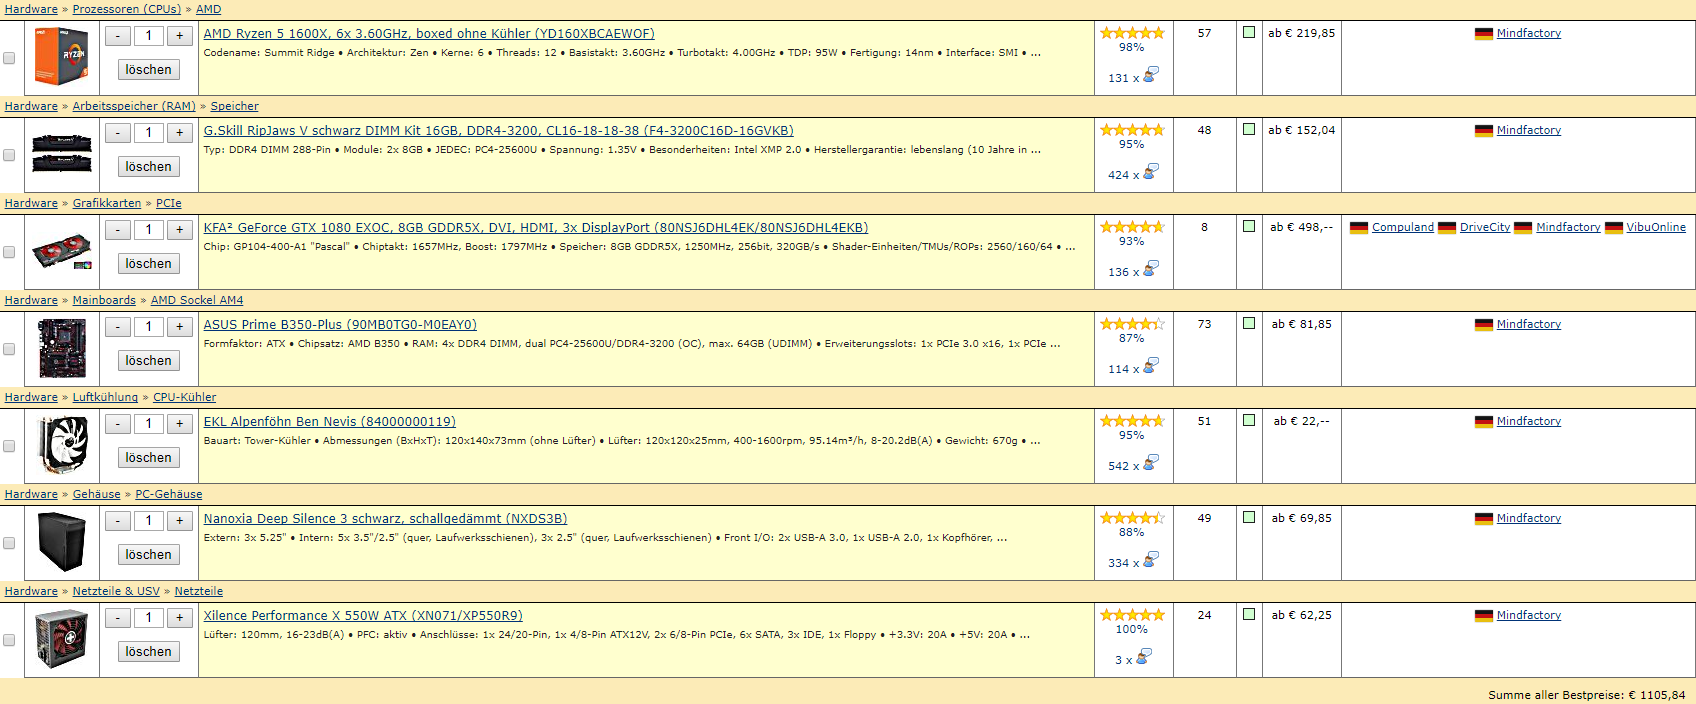Click the user reviews icon in the KFA² GTX 1080 row

[x=1150, y=269]
